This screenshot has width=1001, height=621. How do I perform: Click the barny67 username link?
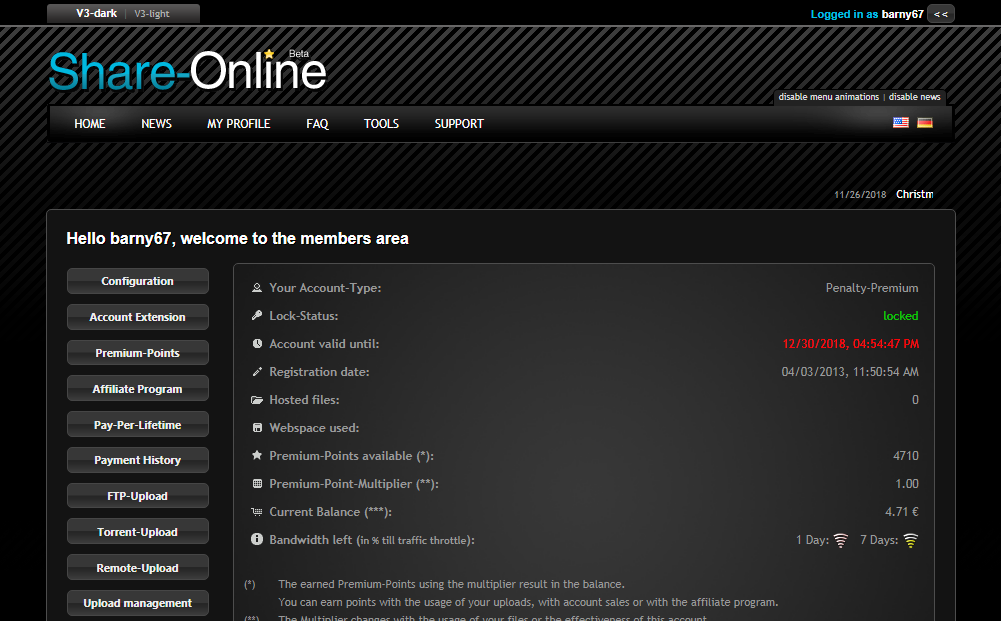pos(902,14)
